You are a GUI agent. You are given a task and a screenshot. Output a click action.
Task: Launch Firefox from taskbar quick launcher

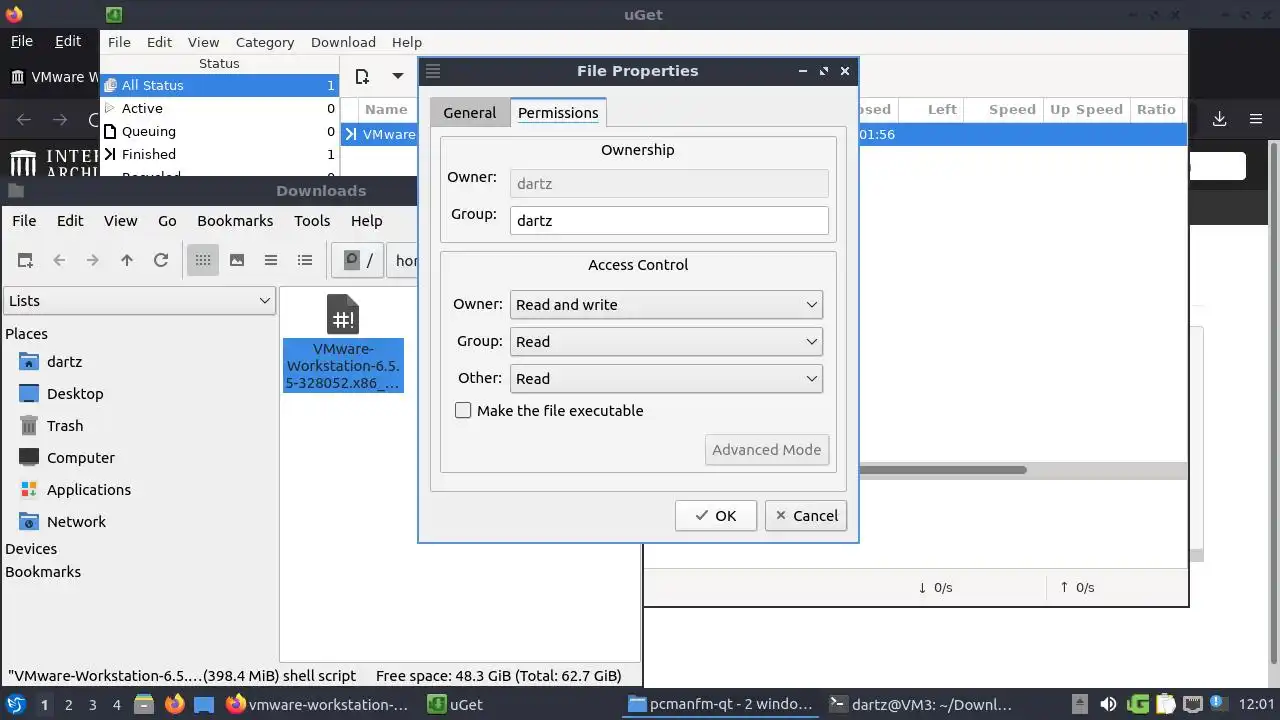click(174, 704)
